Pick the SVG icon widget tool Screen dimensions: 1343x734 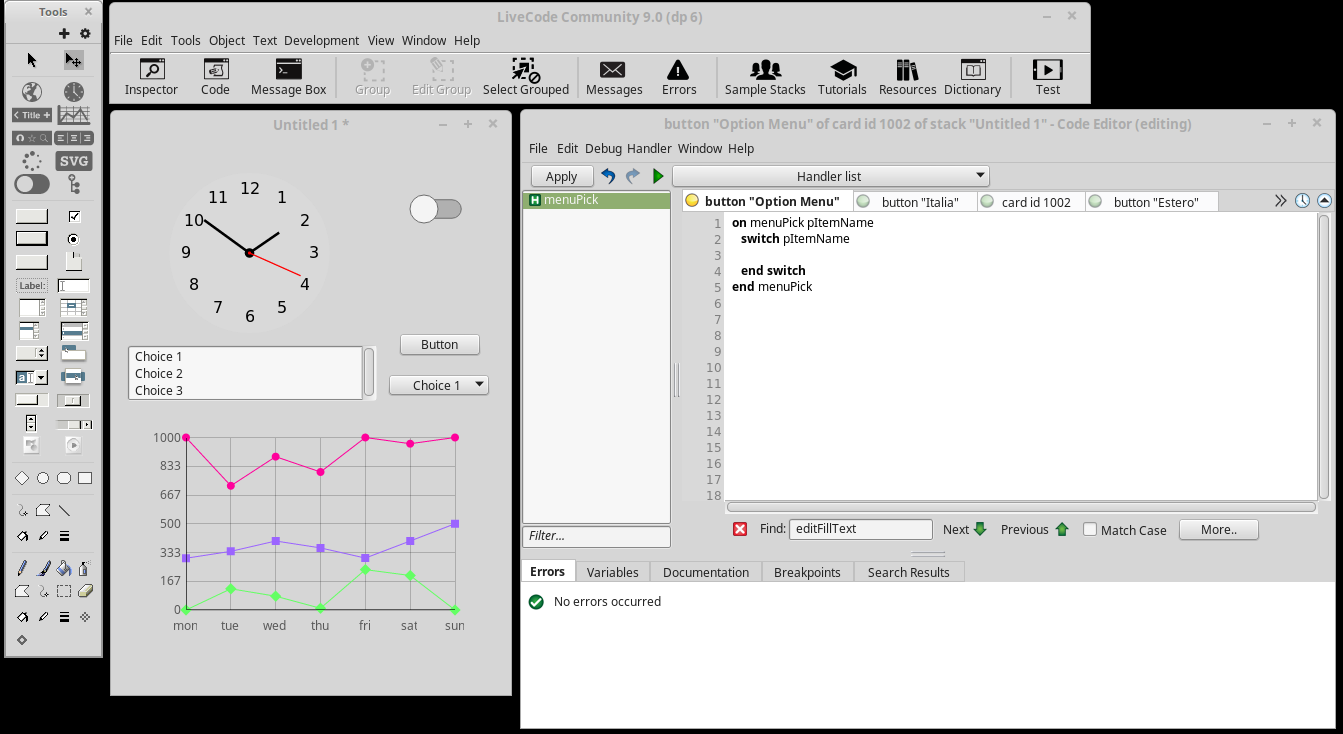[x=74, y=161]
